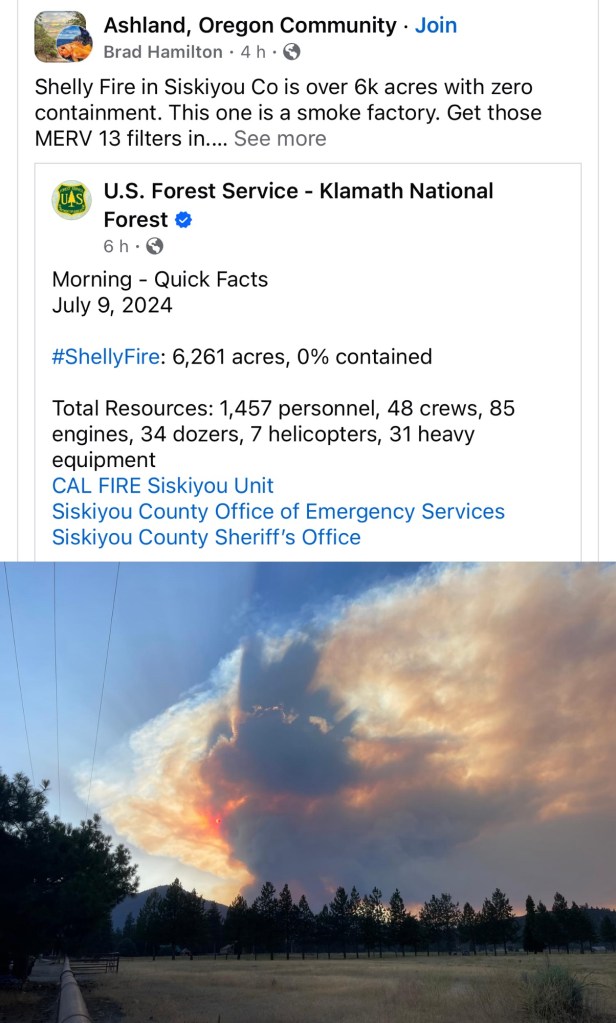This screenshot has width=616, height=1023.
Task: Join the Ashland, Oregon Community group
Action: [x=436, y=25]
